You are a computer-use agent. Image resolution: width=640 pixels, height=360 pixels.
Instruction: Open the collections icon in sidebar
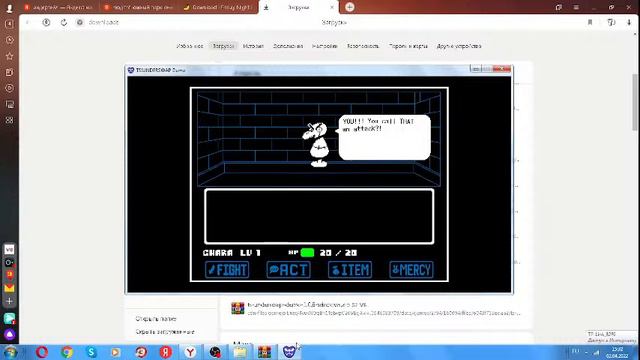[x=9, y=72]
